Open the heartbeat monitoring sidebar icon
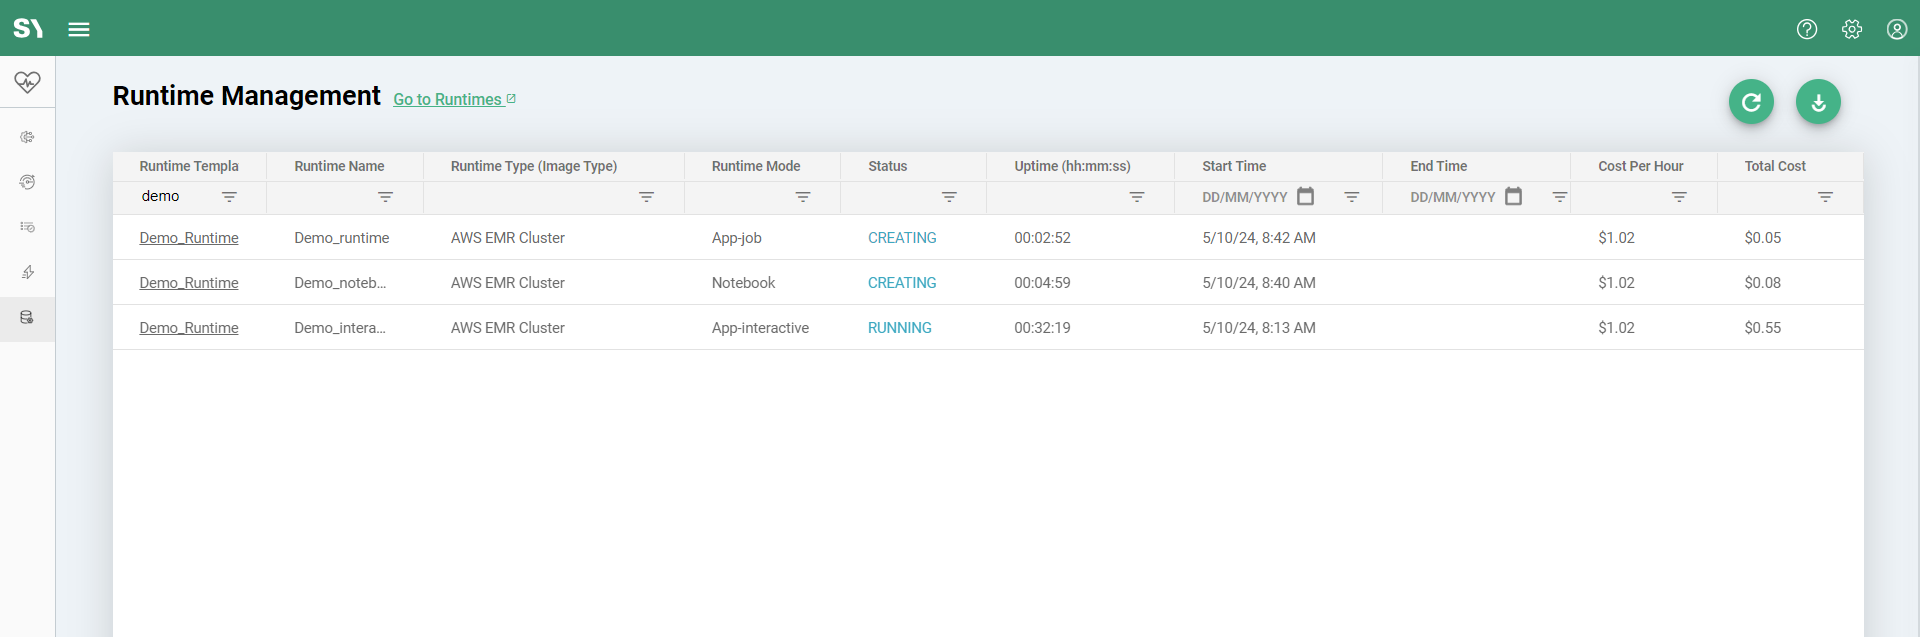Viewport: 1920px width, 637px height. coord(27,82)
